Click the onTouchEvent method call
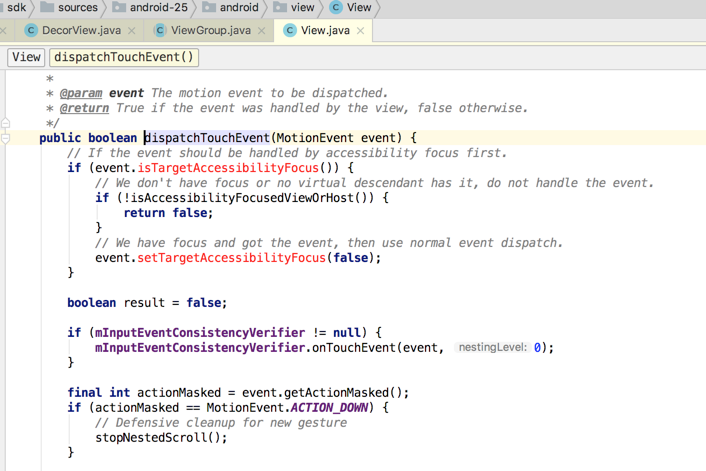Image resolution: width=706 pixels, height=471 pixels. [353, 348]
